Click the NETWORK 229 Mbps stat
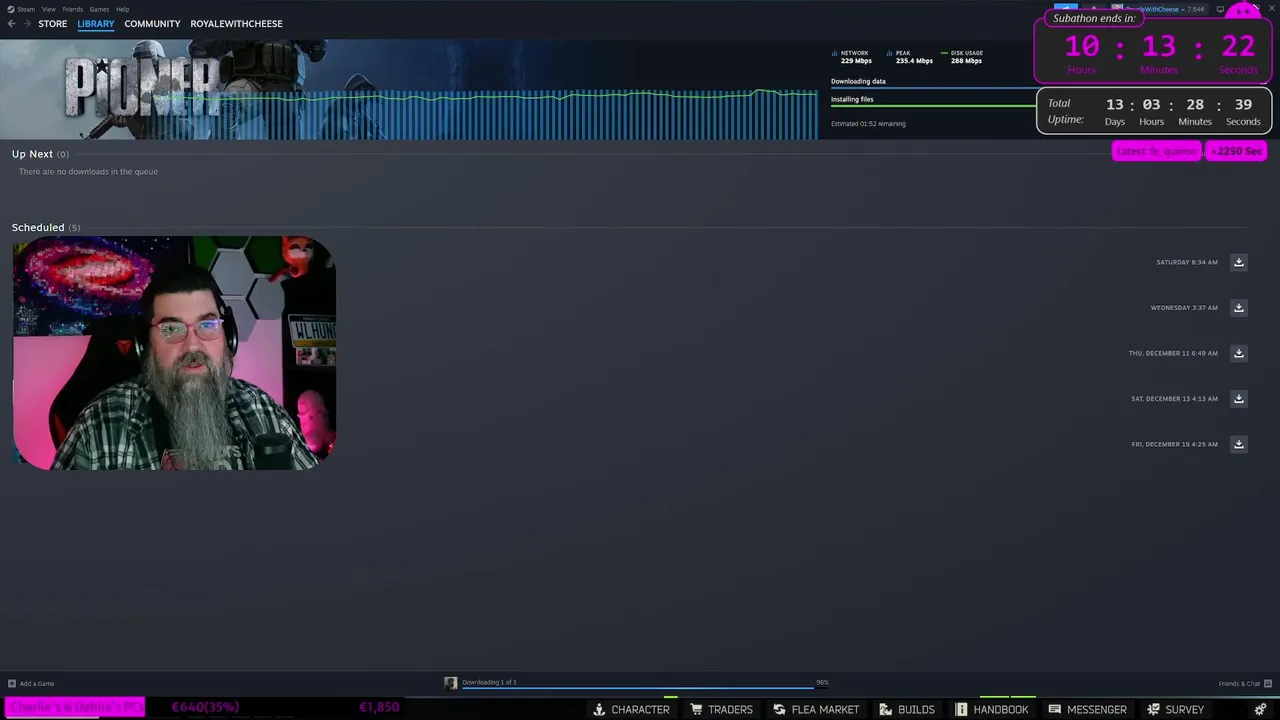1280x720 pixels. [x=853, y=57]
